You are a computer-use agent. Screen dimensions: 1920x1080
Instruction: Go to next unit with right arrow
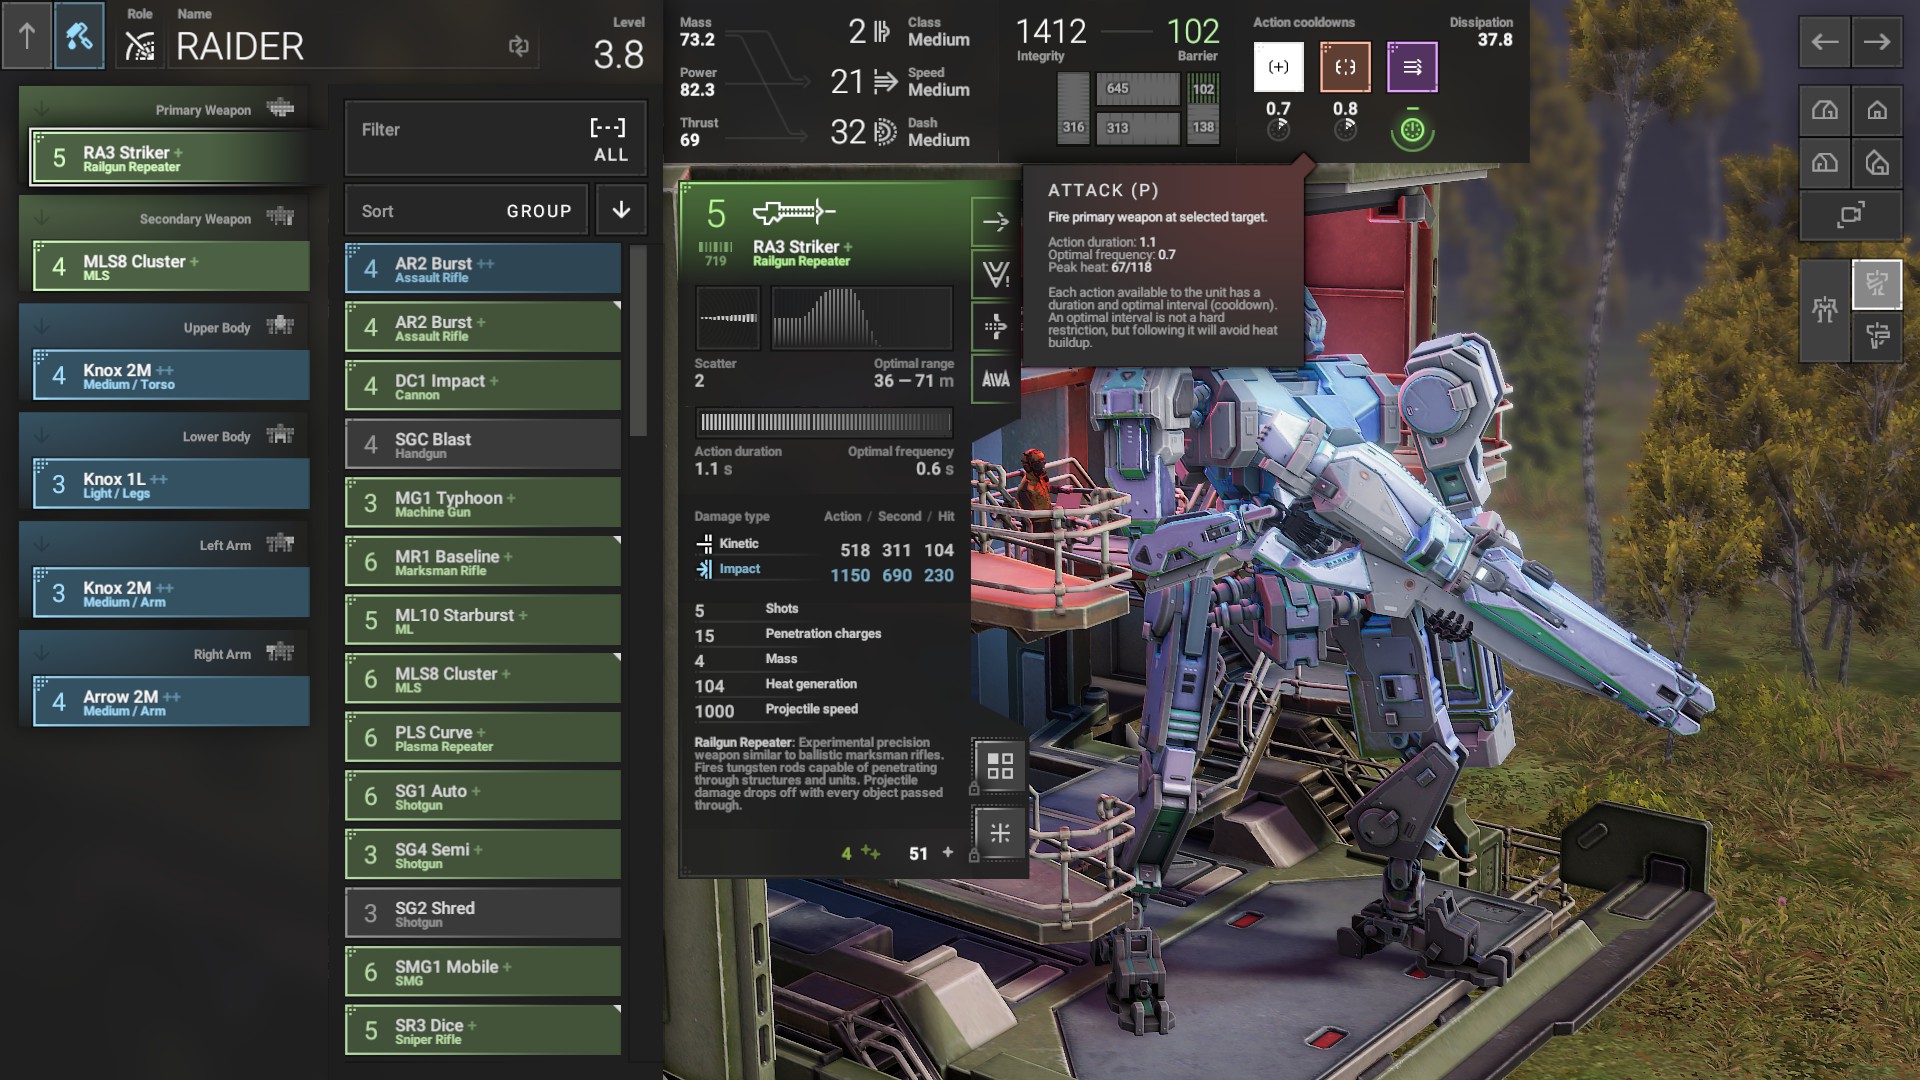click(x=1876, y=42)
